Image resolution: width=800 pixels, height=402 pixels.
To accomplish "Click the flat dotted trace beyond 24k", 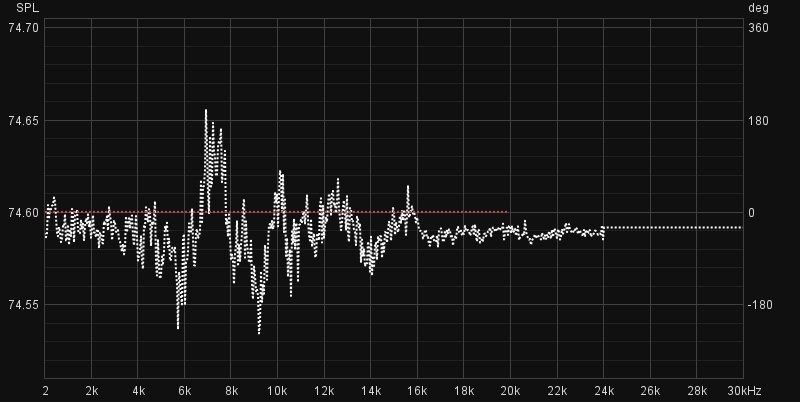I will point(673,228).
